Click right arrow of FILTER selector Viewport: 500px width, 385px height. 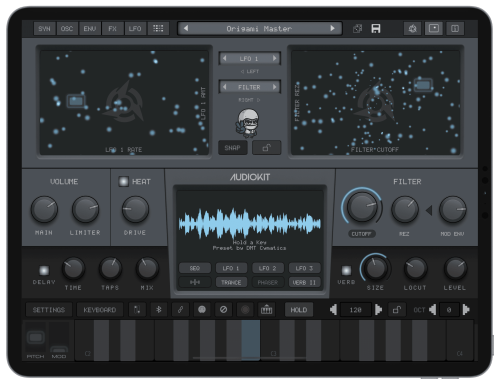[x=275, y=87]
